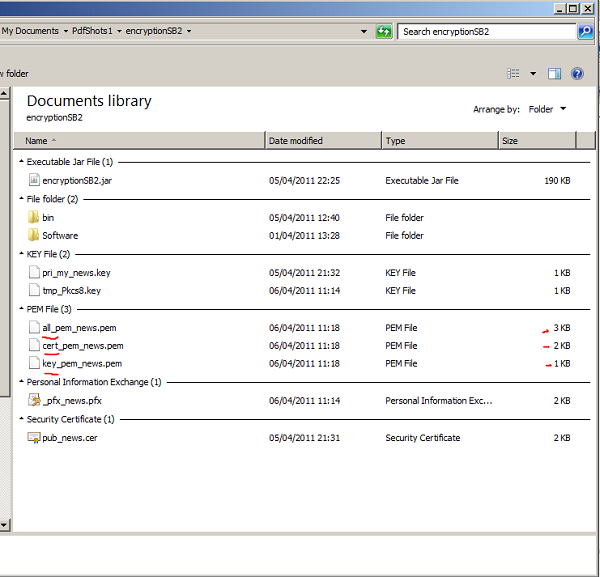Click the cert_pem_news.pem file icon
Viewport: 600px width, 577px height.
(34, 345)
